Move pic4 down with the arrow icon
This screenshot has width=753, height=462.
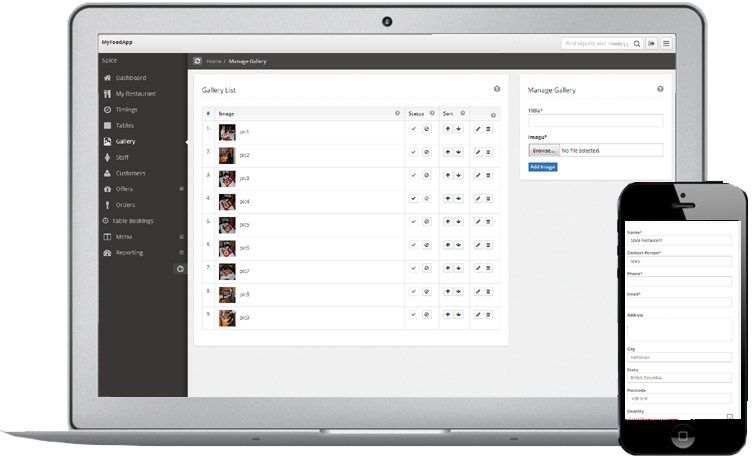pos(458,199)
